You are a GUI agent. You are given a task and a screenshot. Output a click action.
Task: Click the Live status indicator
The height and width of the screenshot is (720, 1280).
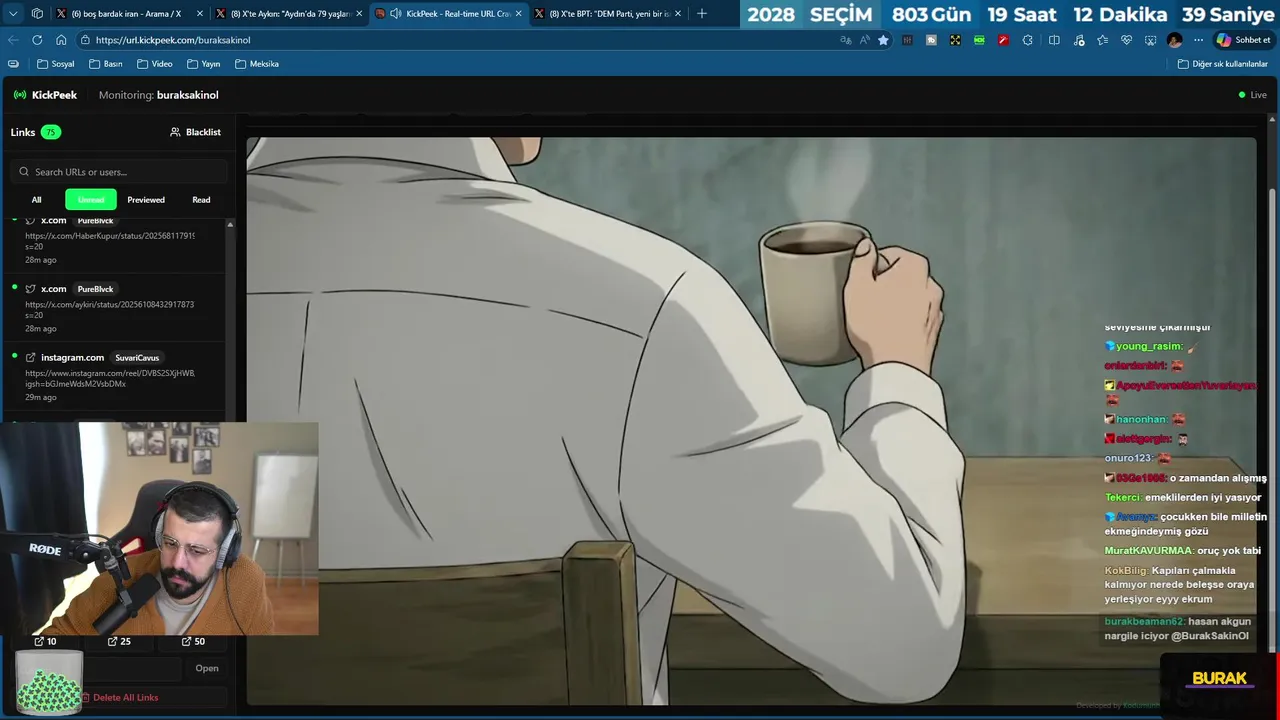(x=1252, y=95)
